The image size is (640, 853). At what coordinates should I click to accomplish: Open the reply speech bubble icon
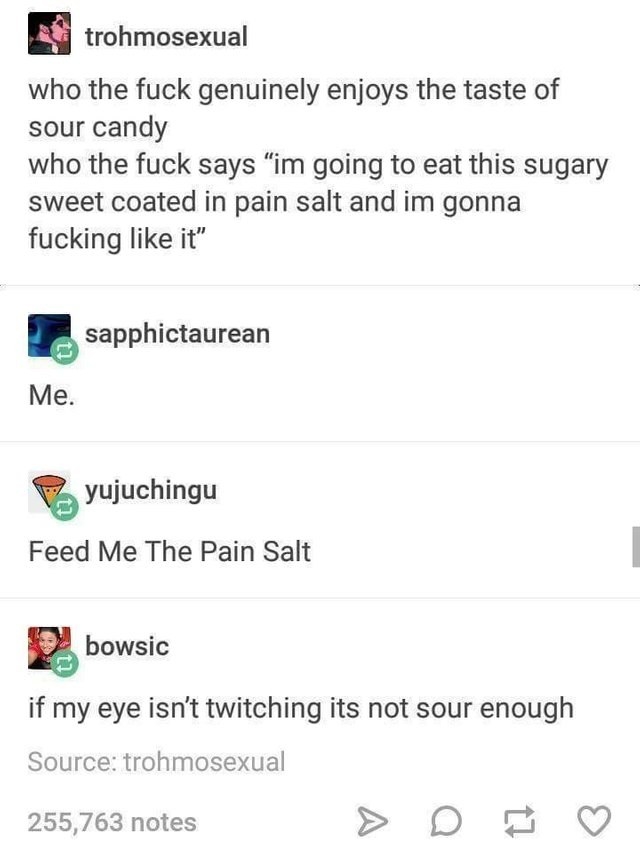pyautogui.click(x=446, y=821)
